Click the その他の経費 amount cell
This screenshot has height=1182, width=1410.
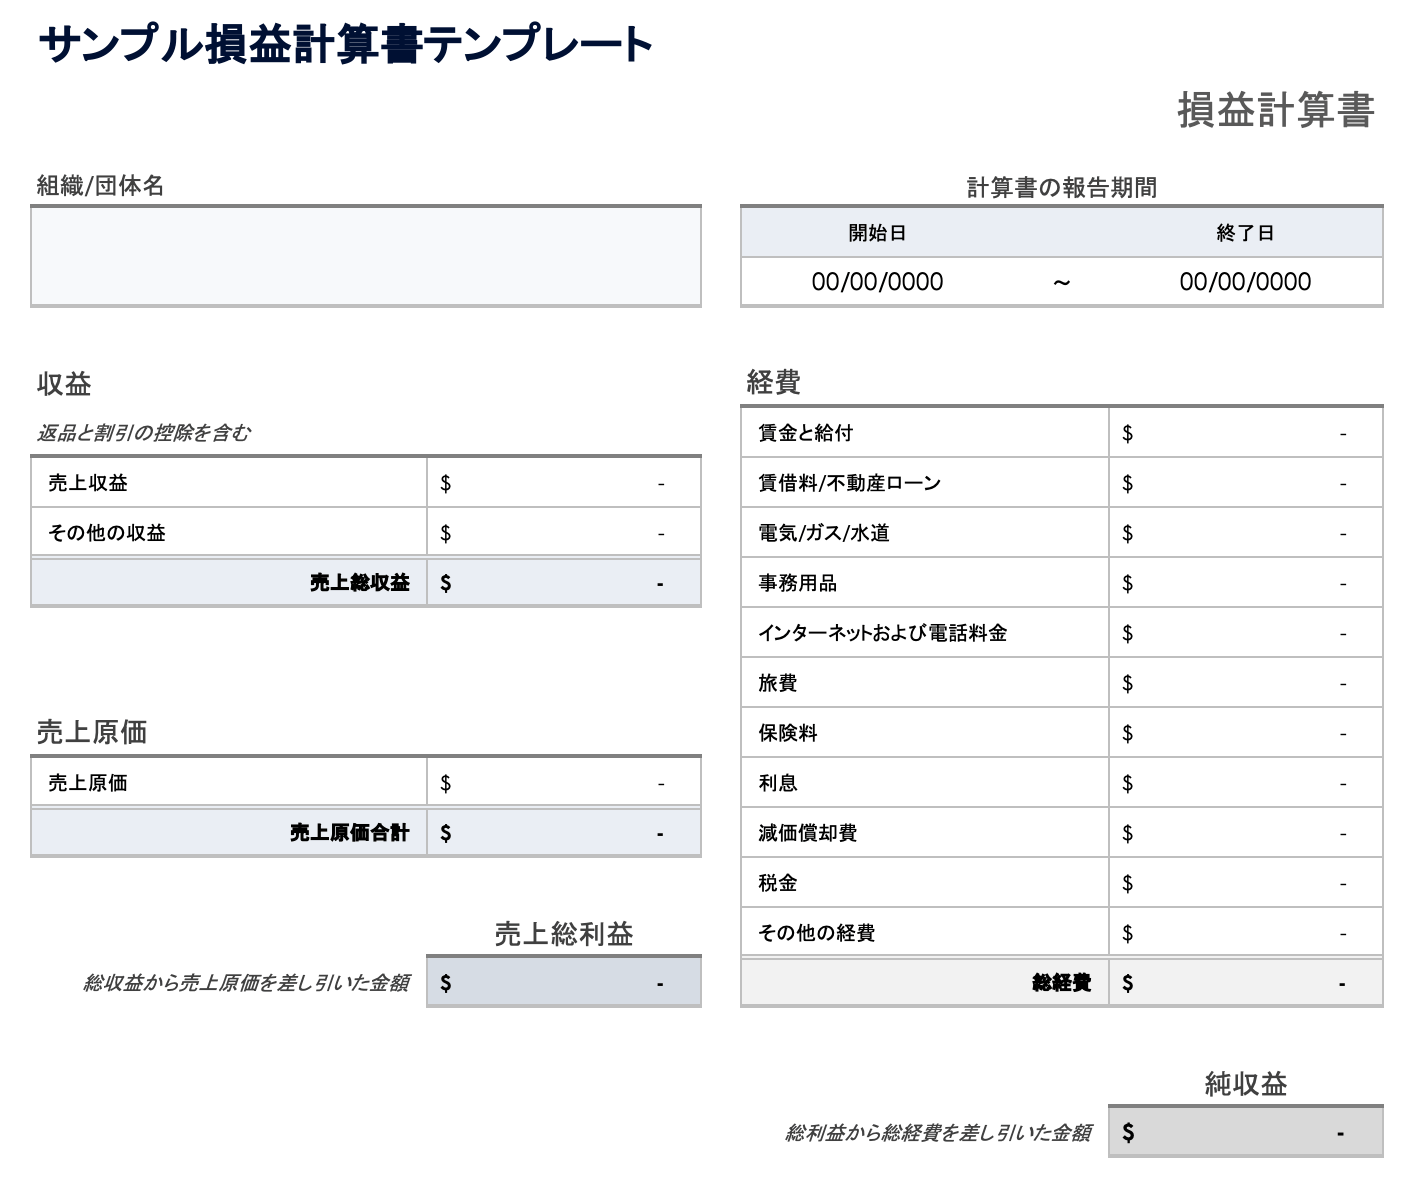(1246, 933)
